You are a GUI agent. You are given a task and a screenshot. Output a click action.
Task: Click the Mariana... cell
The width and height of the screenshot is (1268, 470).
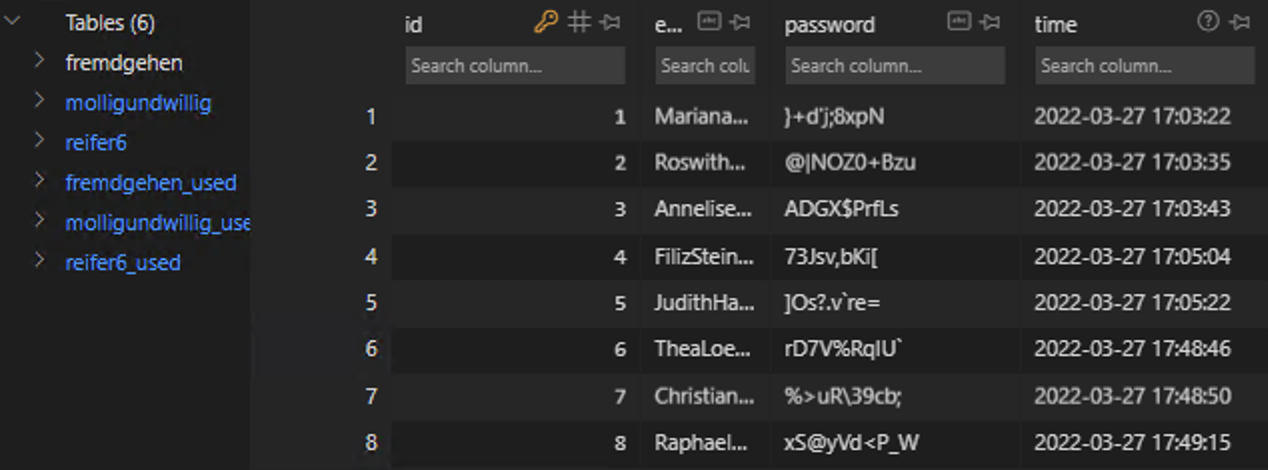(x=706, y=117)
